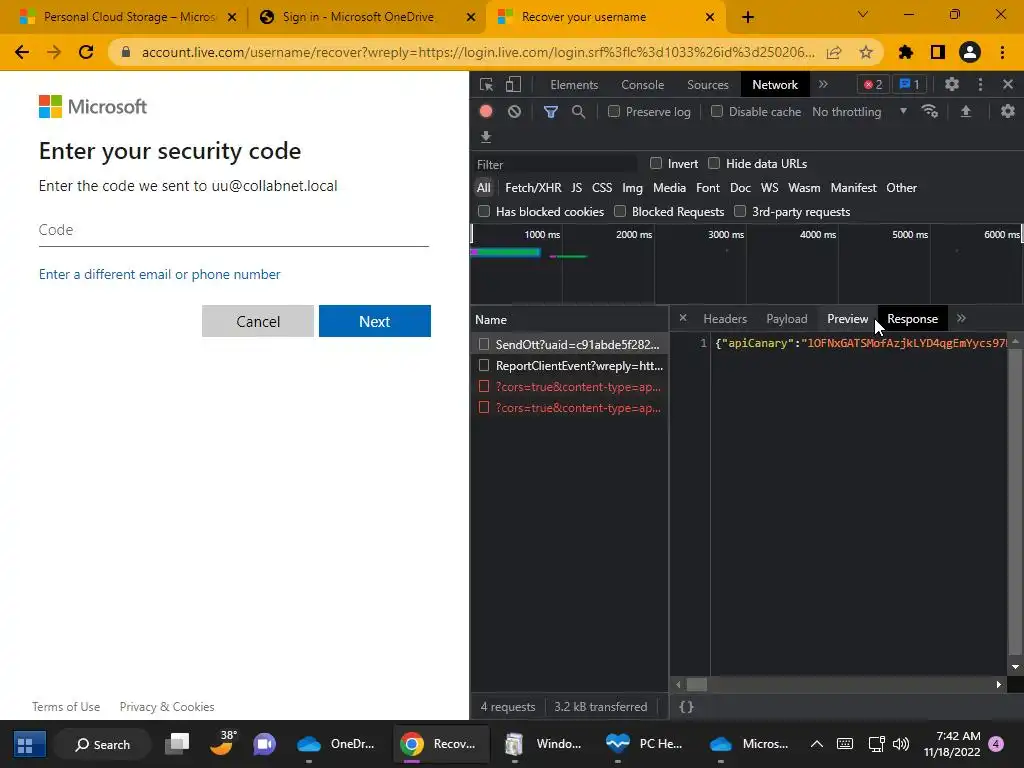Open Chrome tab search chevron
The image size is (1024, 768).
click(863, 14)
